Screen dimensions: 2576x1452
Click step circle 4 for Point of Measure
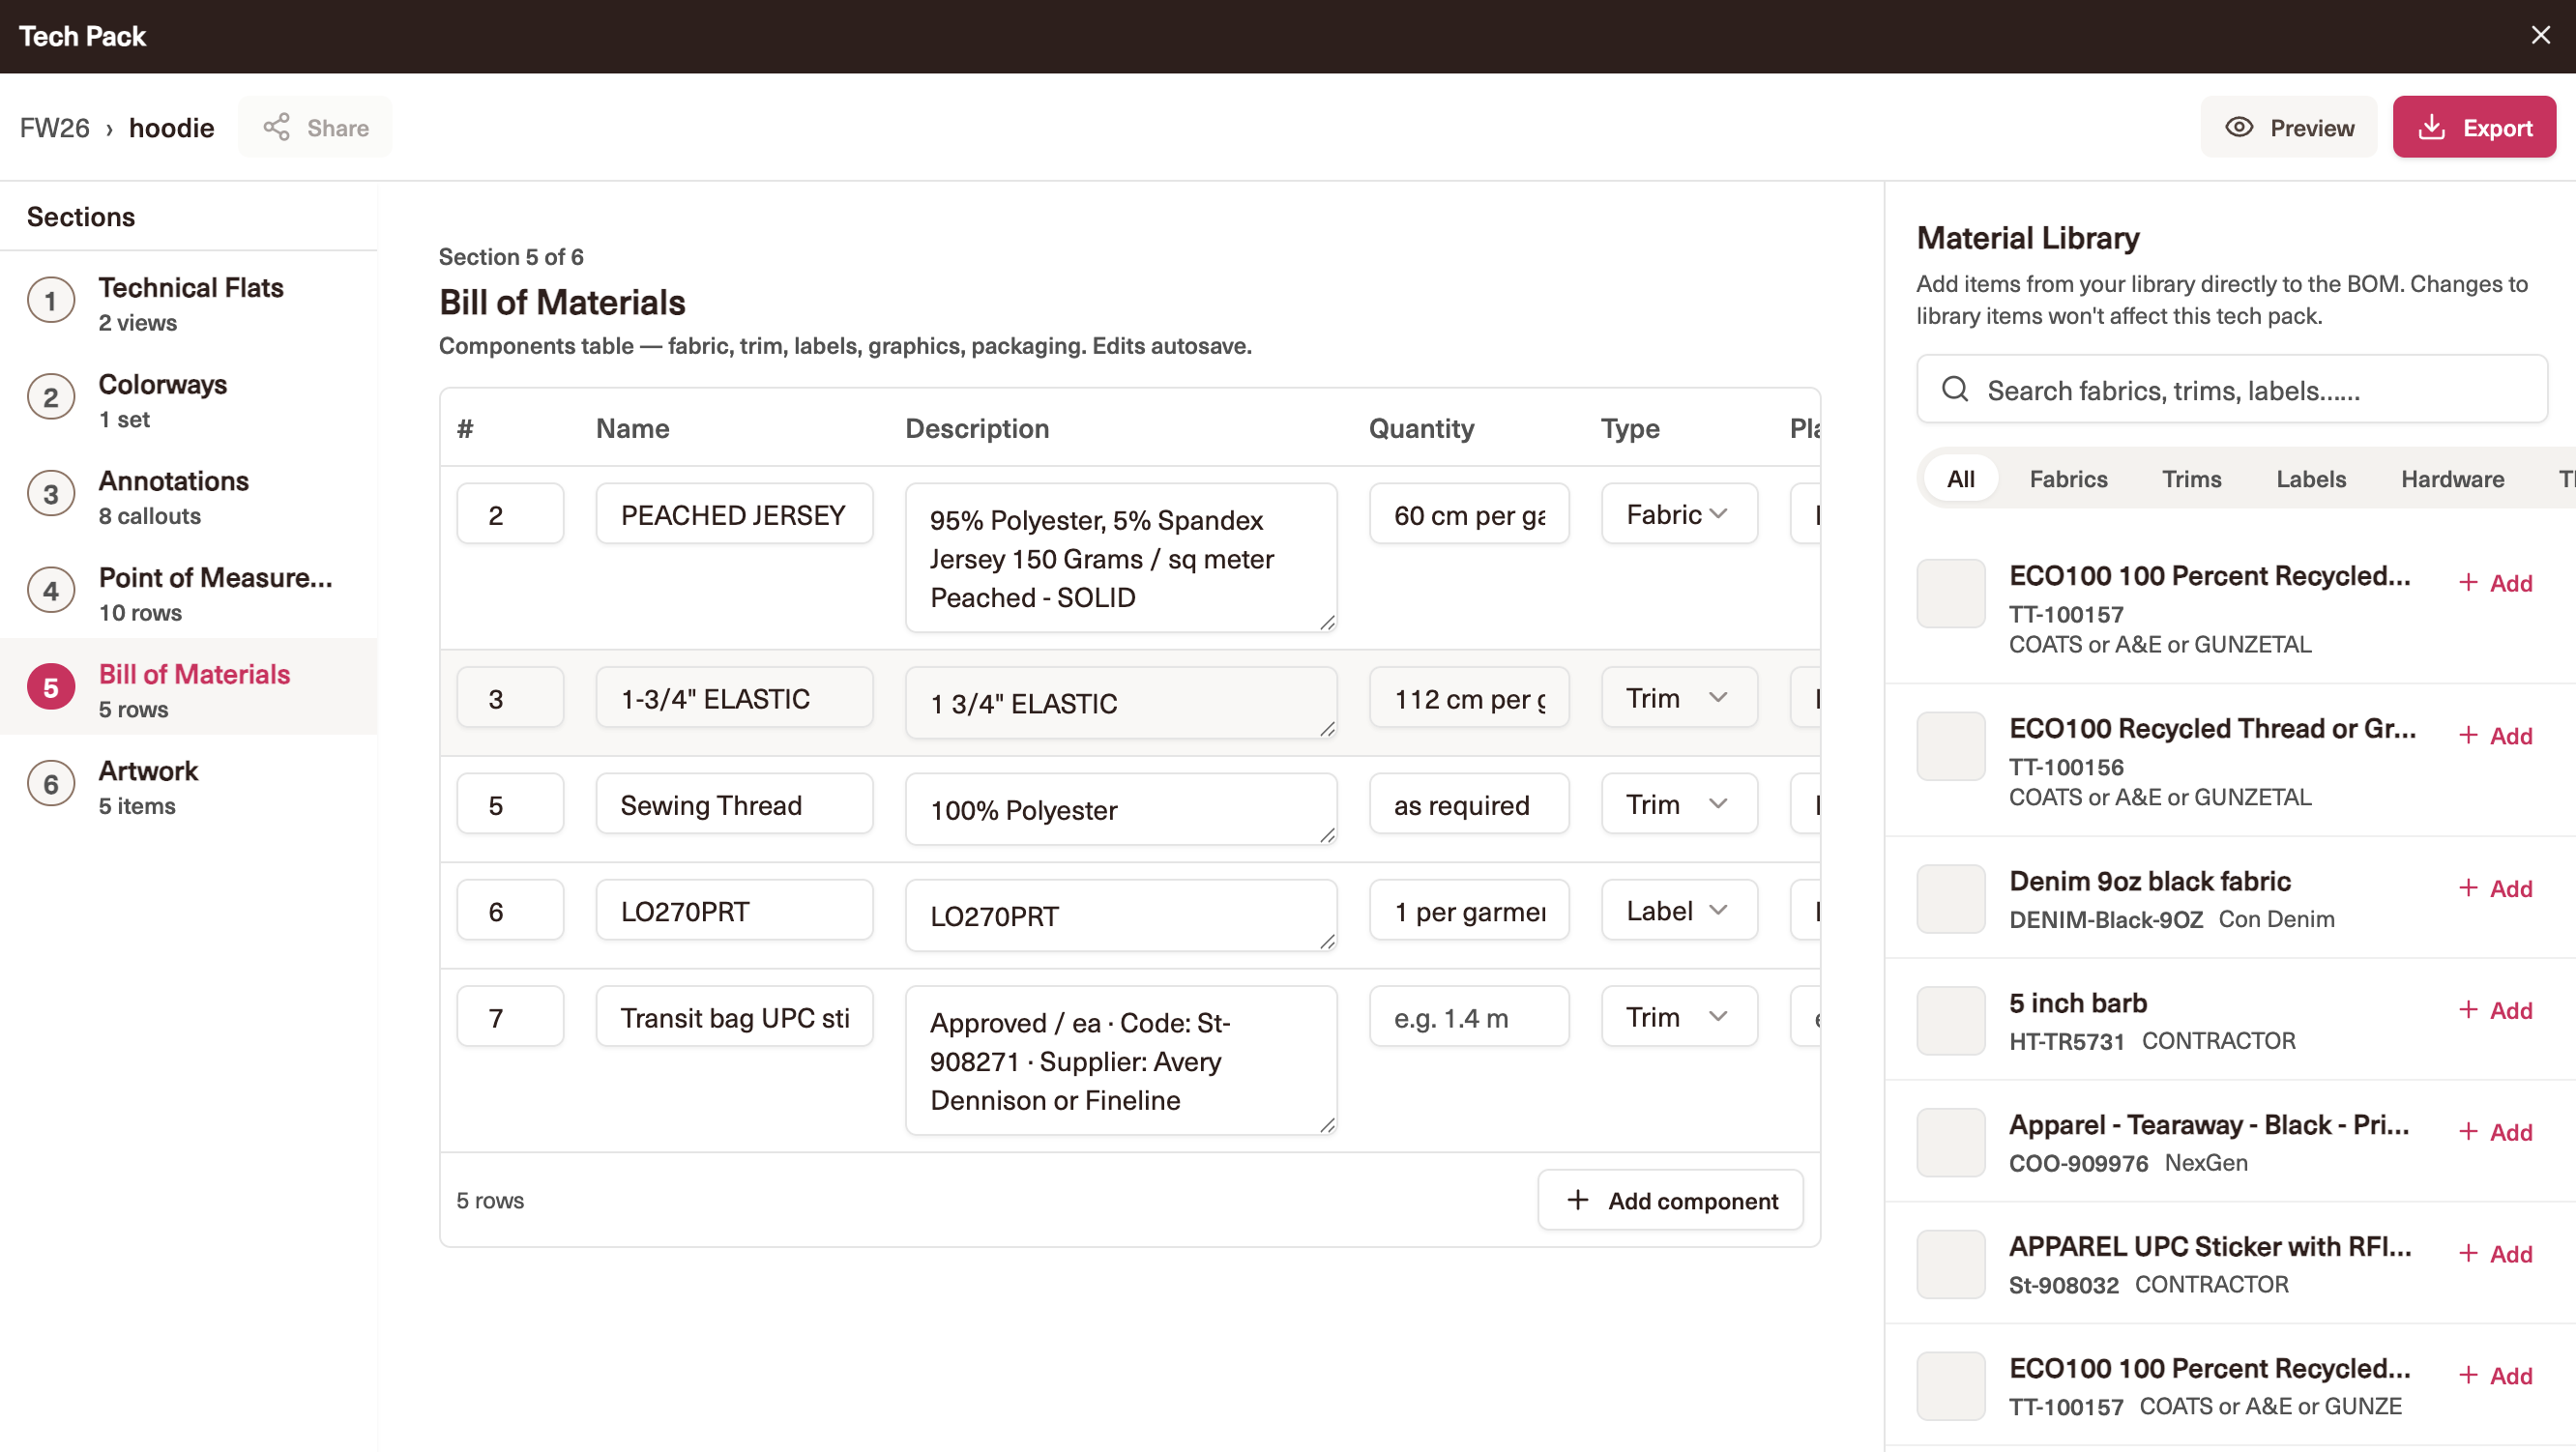51,591
